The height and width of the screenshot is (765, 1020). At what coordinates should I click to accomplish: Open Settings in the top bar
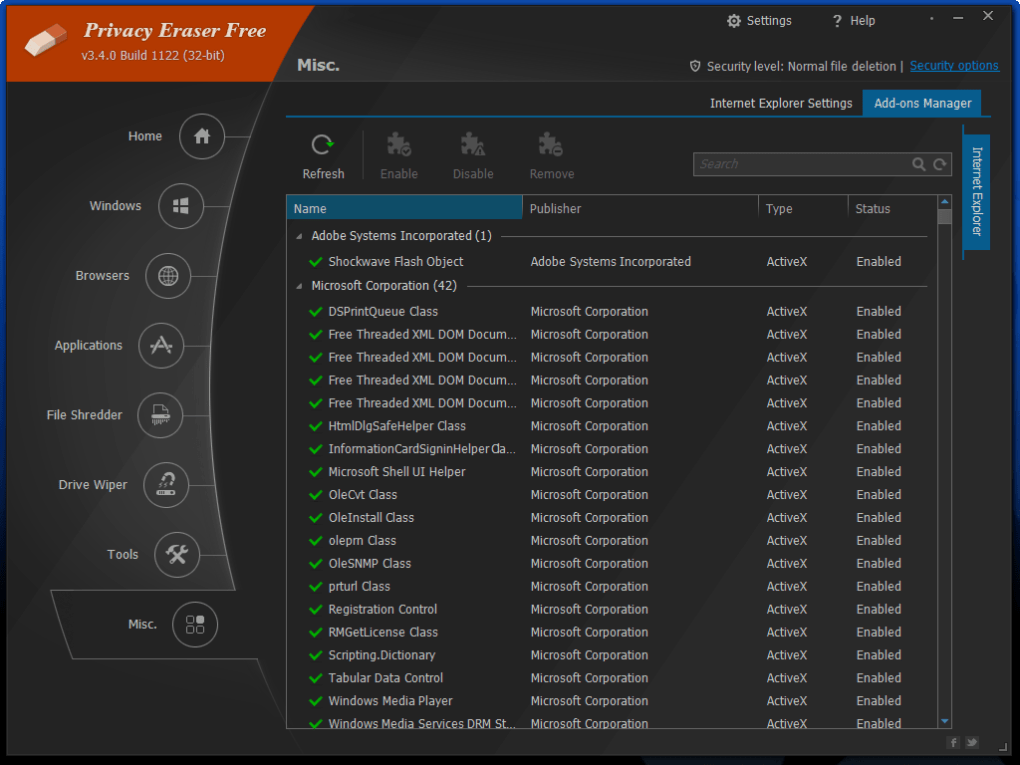click(x=759, y=21)
